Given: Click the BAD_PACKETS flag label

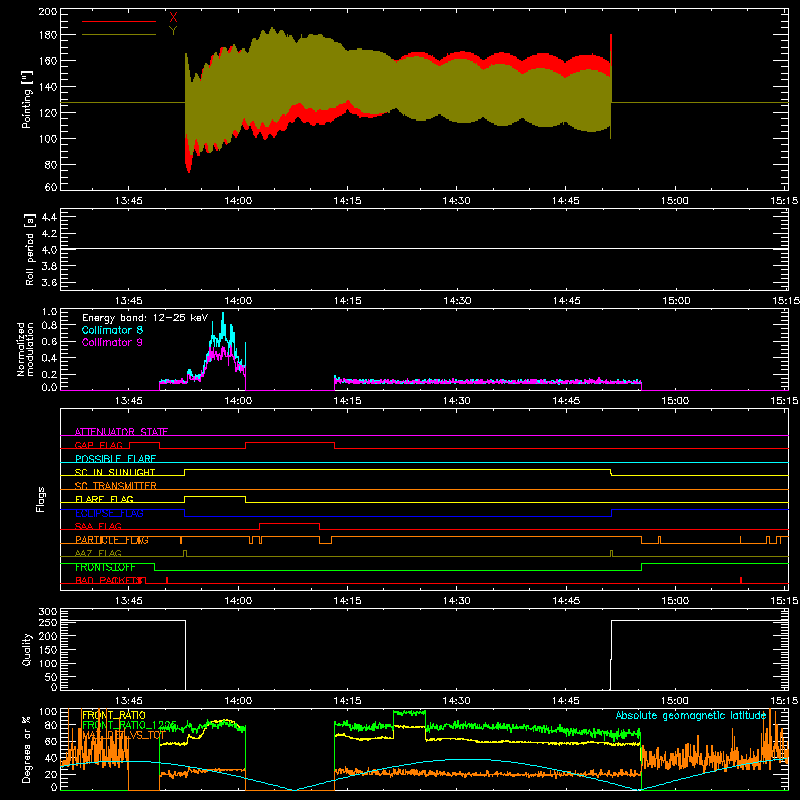Looking at the screenshot, I should [109, 580].
